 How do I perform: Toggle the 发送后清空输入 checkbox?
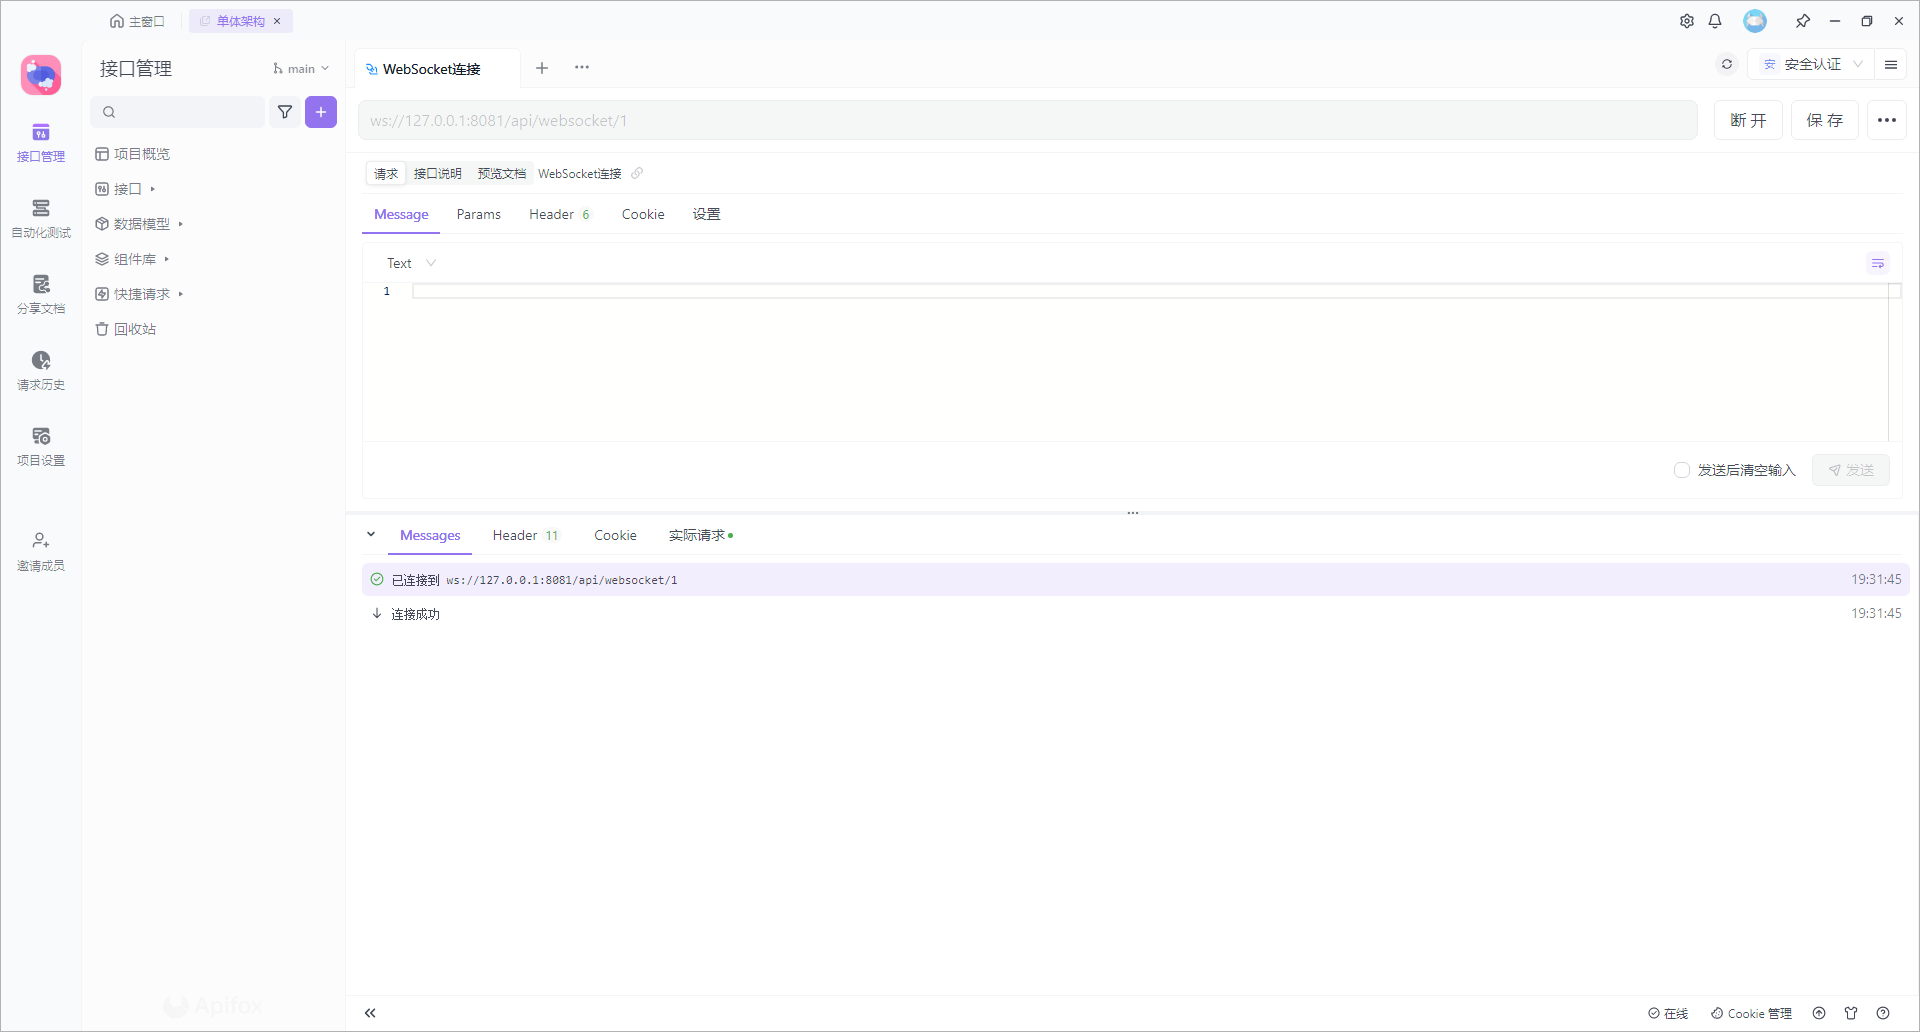click(1682, 470)
